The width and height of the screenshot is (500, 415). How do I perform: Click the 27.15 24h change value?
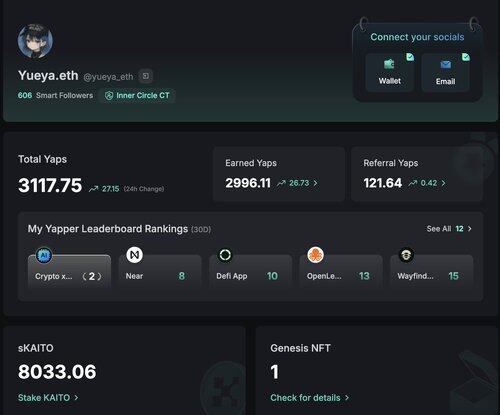110,189
